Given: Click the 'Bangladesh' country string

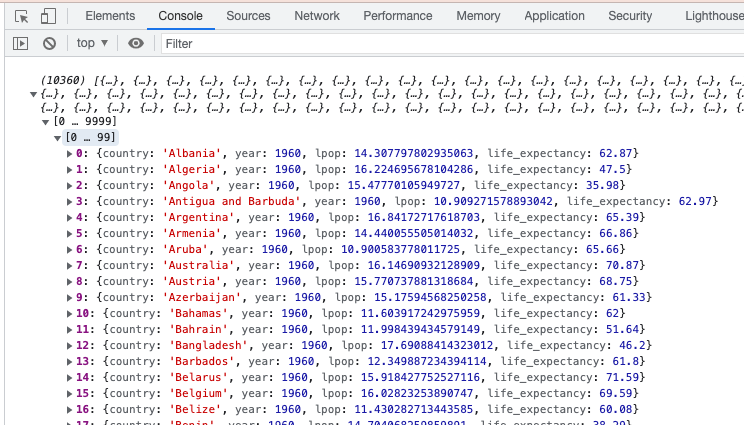Looking at the screenshot, I should pyautogui.click(x=208, y=345).
